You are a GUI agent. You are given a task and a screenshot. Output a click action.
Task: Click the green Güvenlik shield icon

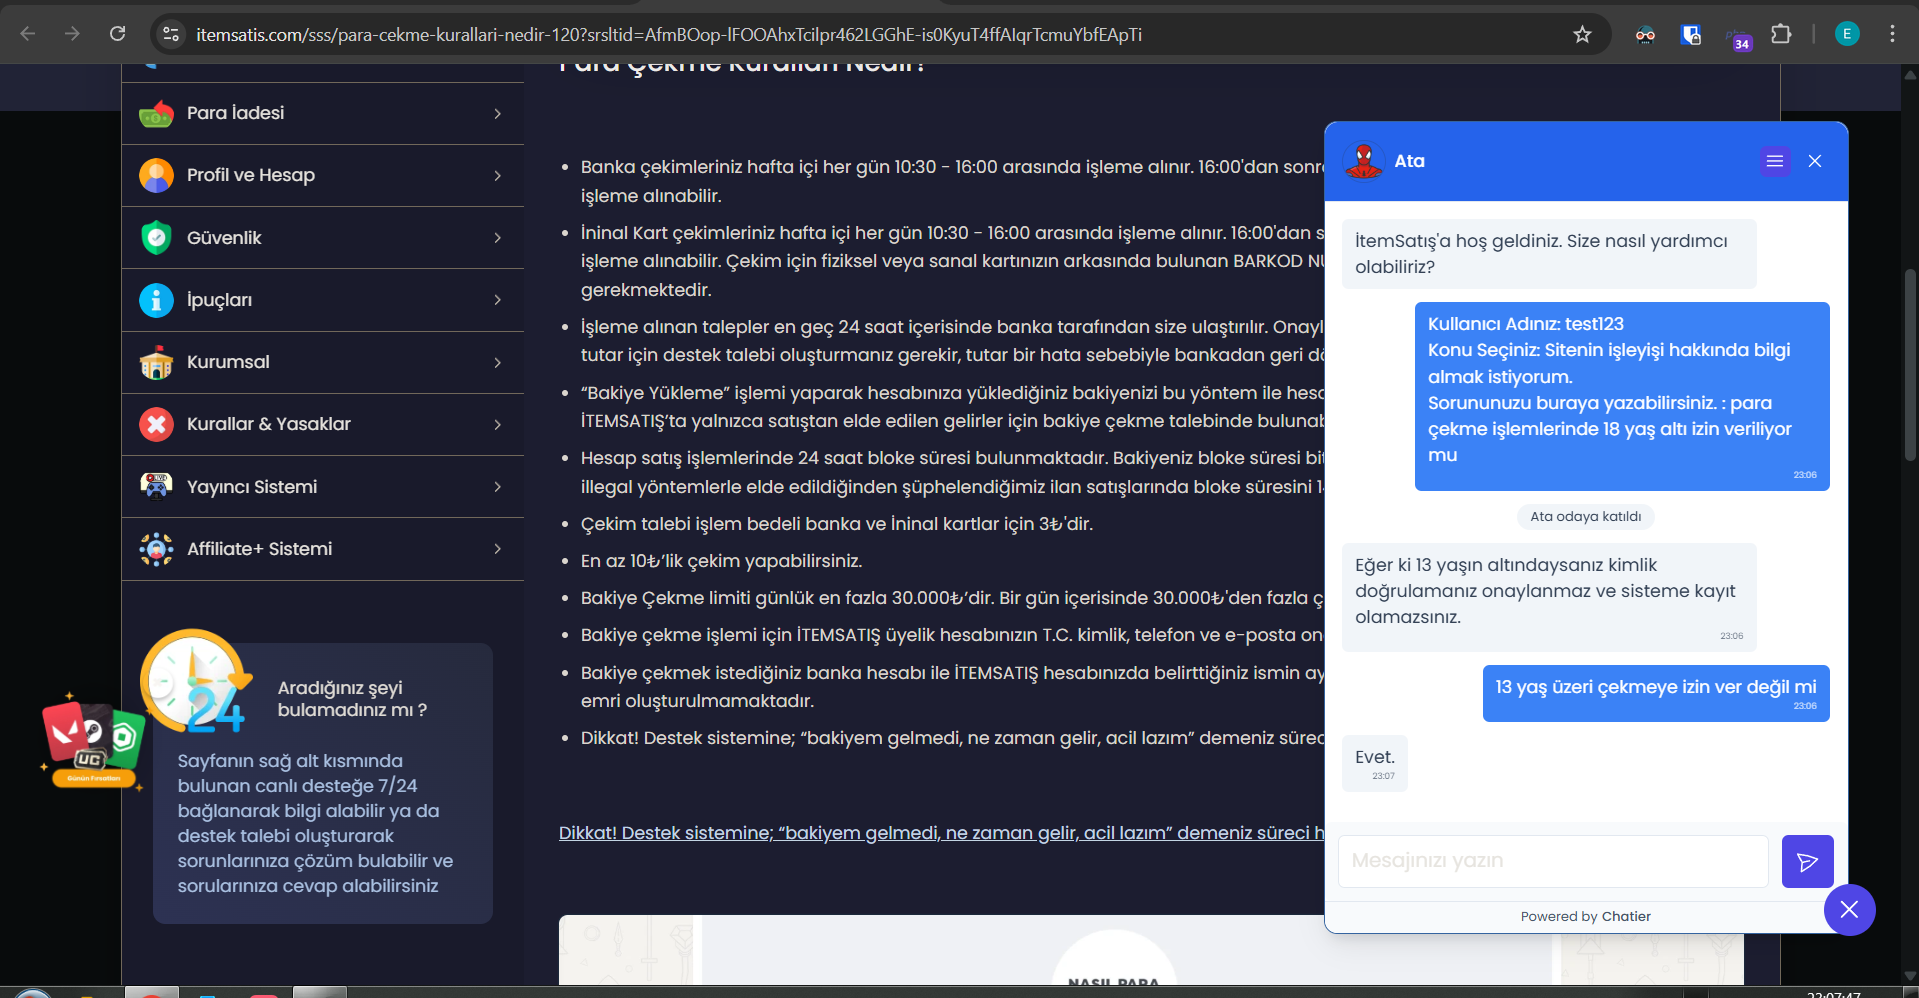coord(156,238)
